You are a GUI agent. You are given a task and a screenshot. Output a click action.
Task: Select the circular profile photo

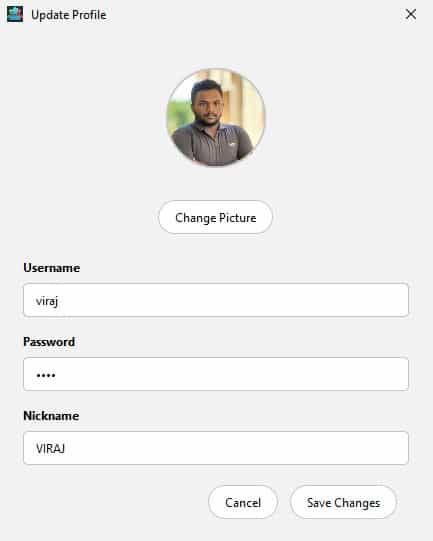click(x=216, y=117)
